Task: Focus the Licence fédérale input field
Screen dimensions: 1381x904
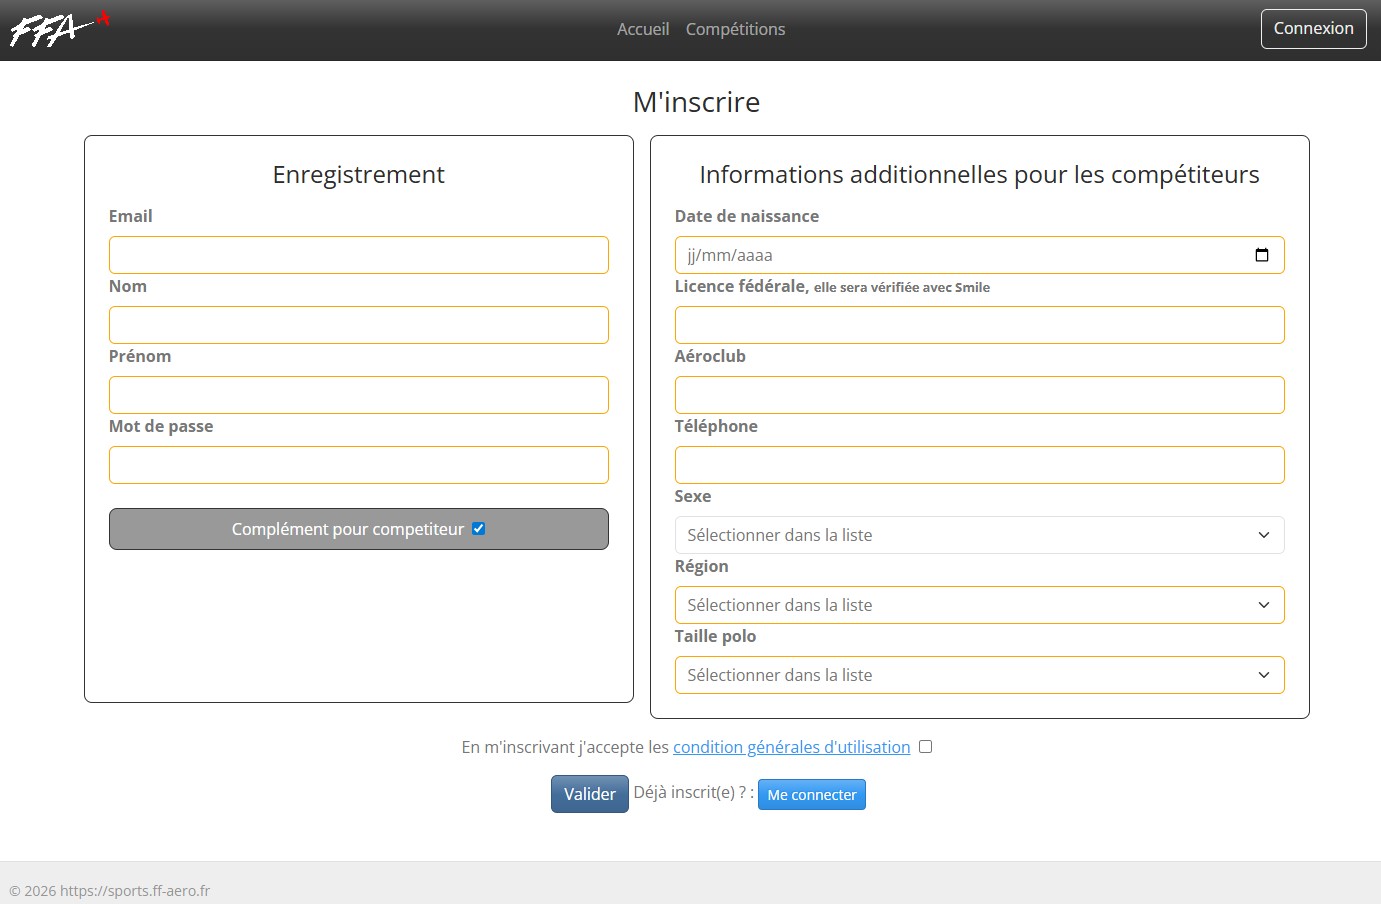Action: [978, 325]
